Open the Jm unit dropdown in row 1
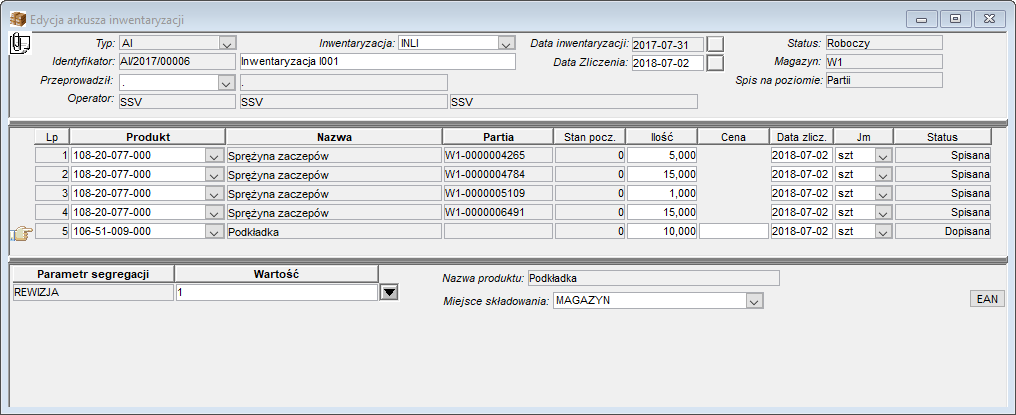The width and height of the screenshot is (1016, 415). tap(883, 156)
